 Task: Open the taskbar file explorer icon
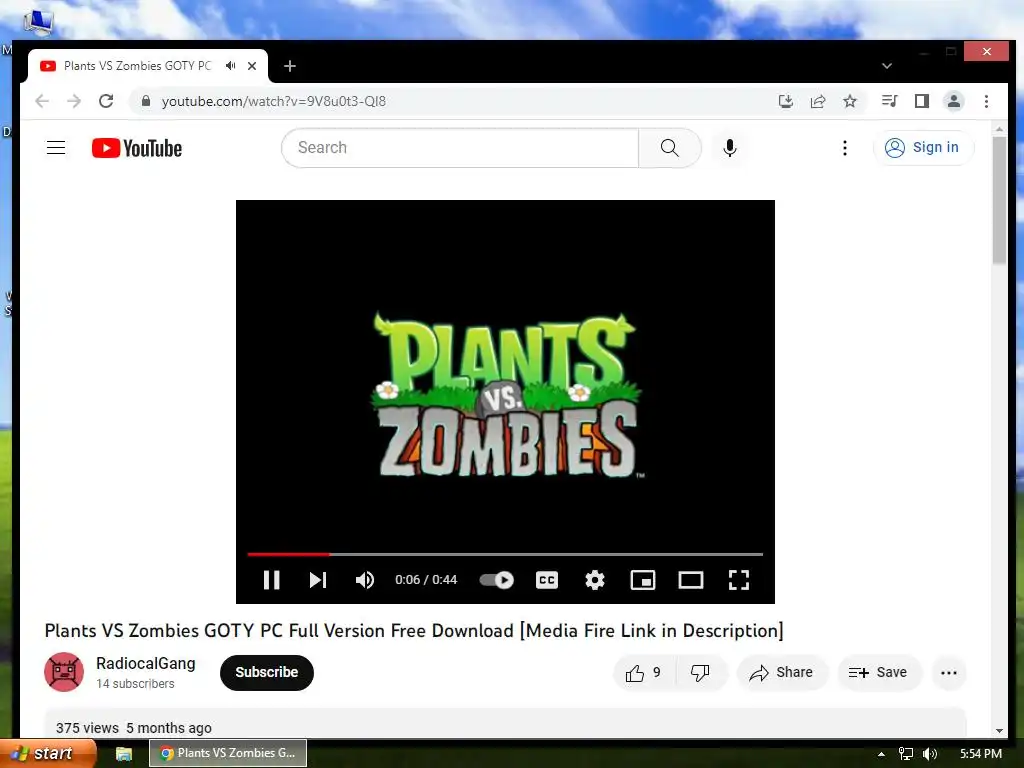[x=124, y=754]
